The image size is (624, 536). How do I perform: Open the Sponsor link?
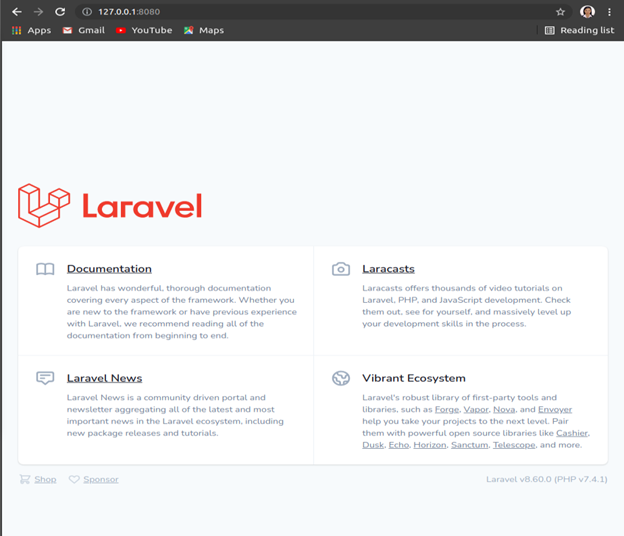coord(101,479)
